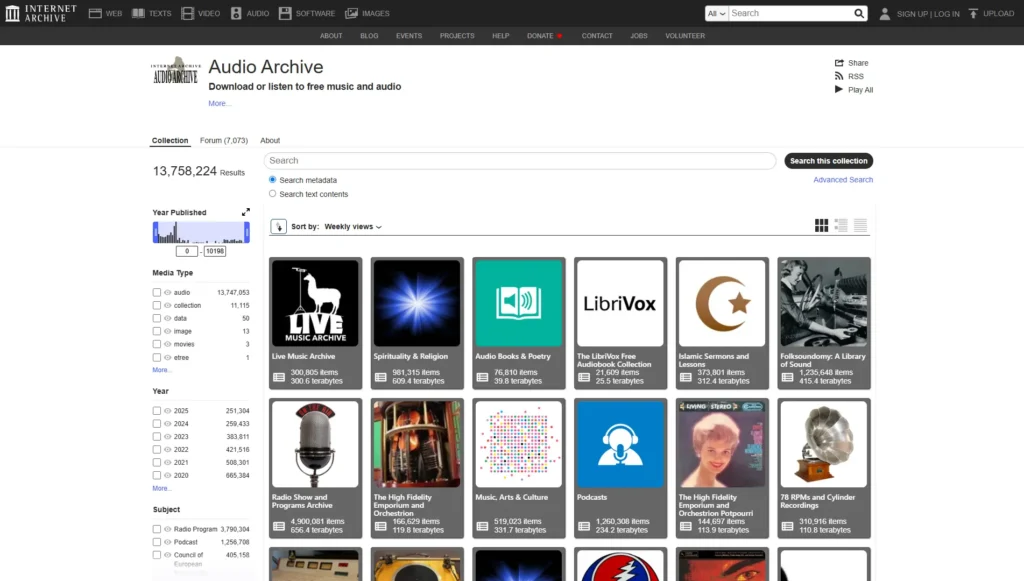Check the data media type checkbox

pos(157,319)
